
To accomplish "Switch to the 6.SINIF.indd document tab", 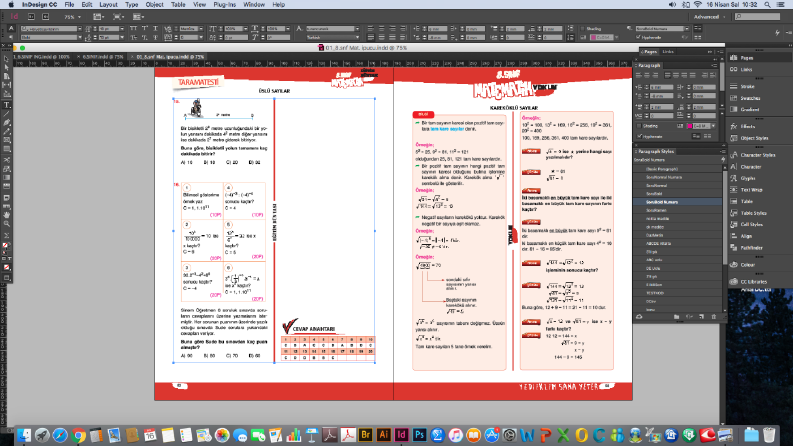I will coord(103,57).
